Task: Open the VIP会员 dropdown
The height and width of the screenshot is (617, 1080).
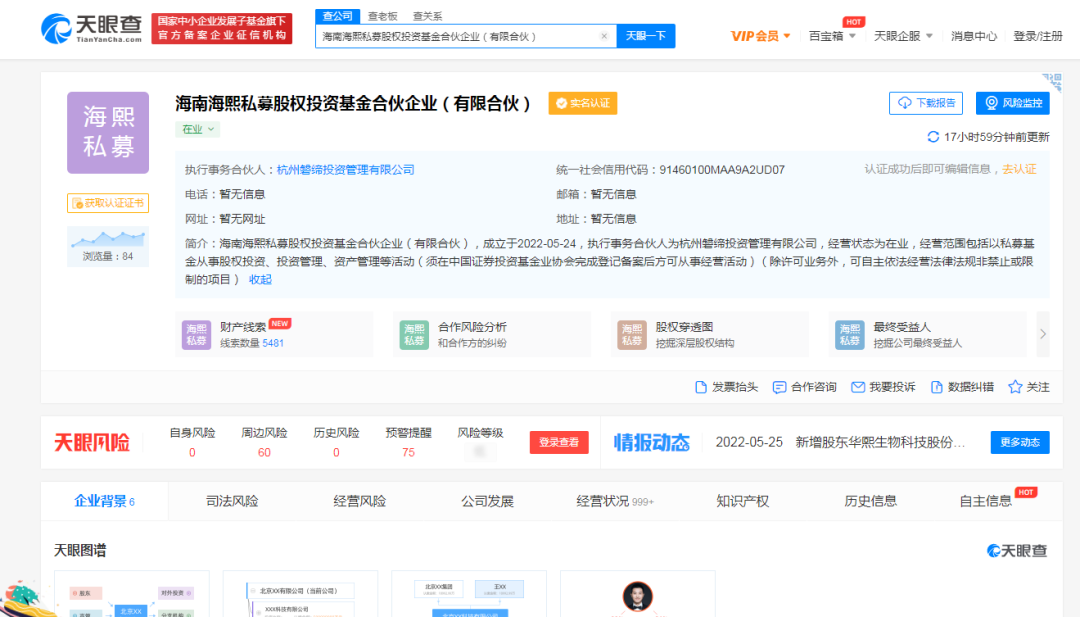Action: 760,36
